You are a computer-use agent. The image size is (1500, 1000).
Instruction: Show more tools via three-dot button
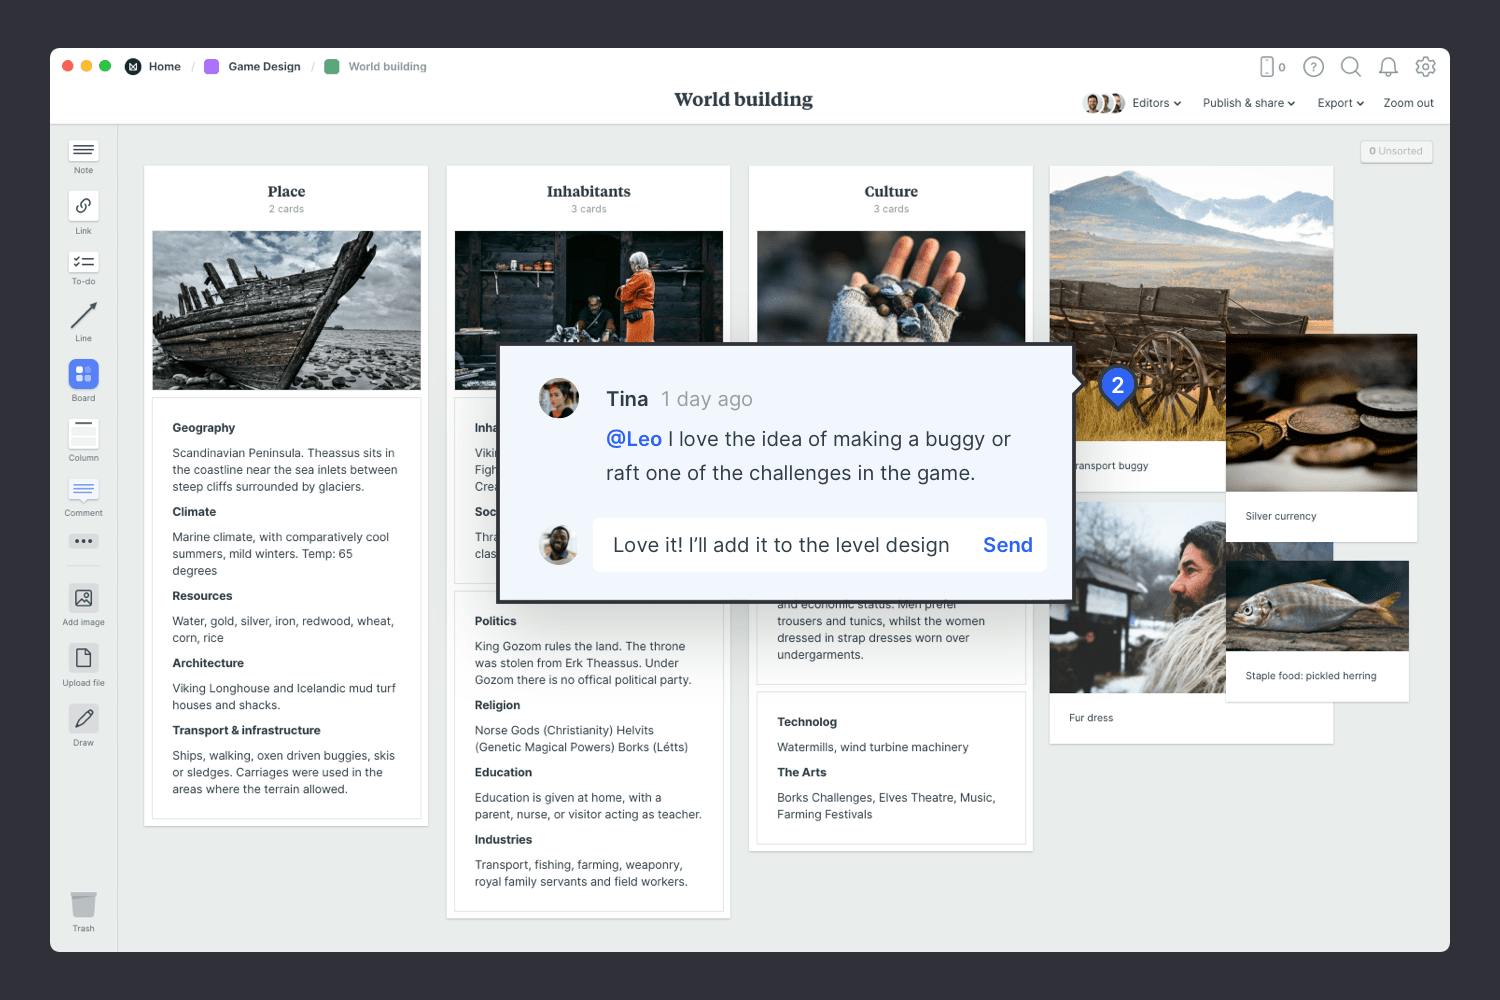coord(83,541)
